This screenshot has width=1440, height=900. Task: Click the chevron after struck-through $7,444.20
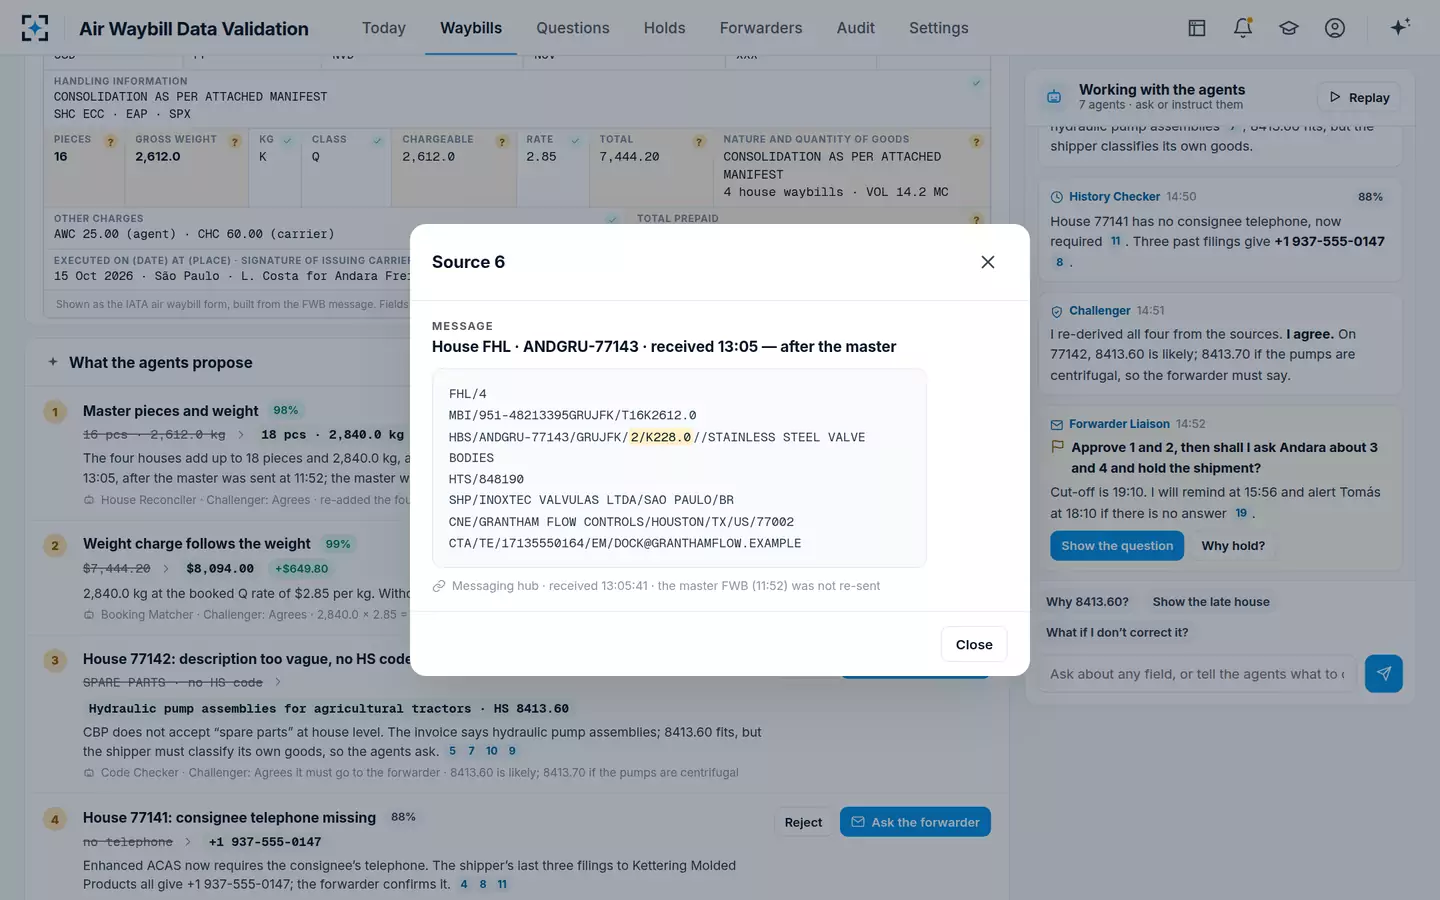click(166, 568)
